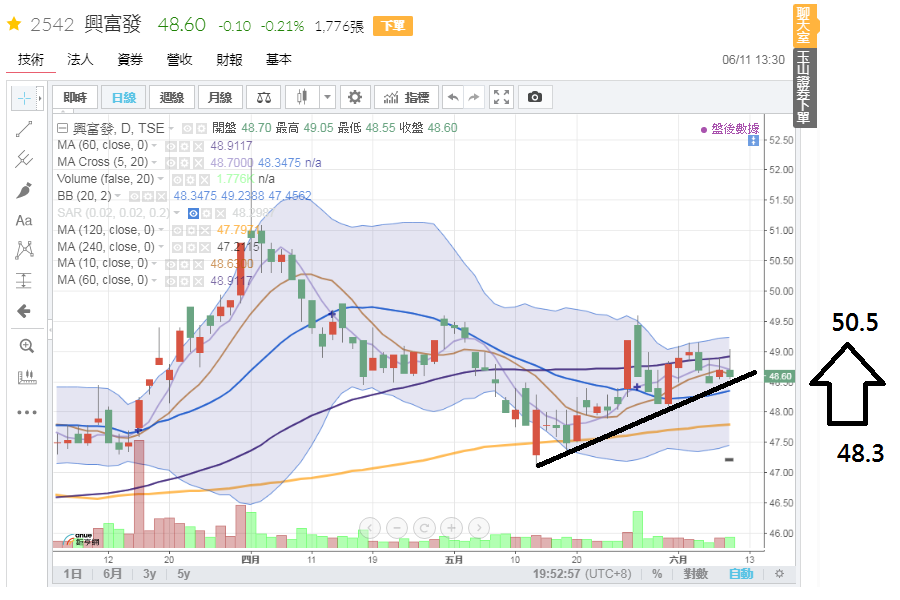Open chart properties gear at bottom right

pos(779,574)
